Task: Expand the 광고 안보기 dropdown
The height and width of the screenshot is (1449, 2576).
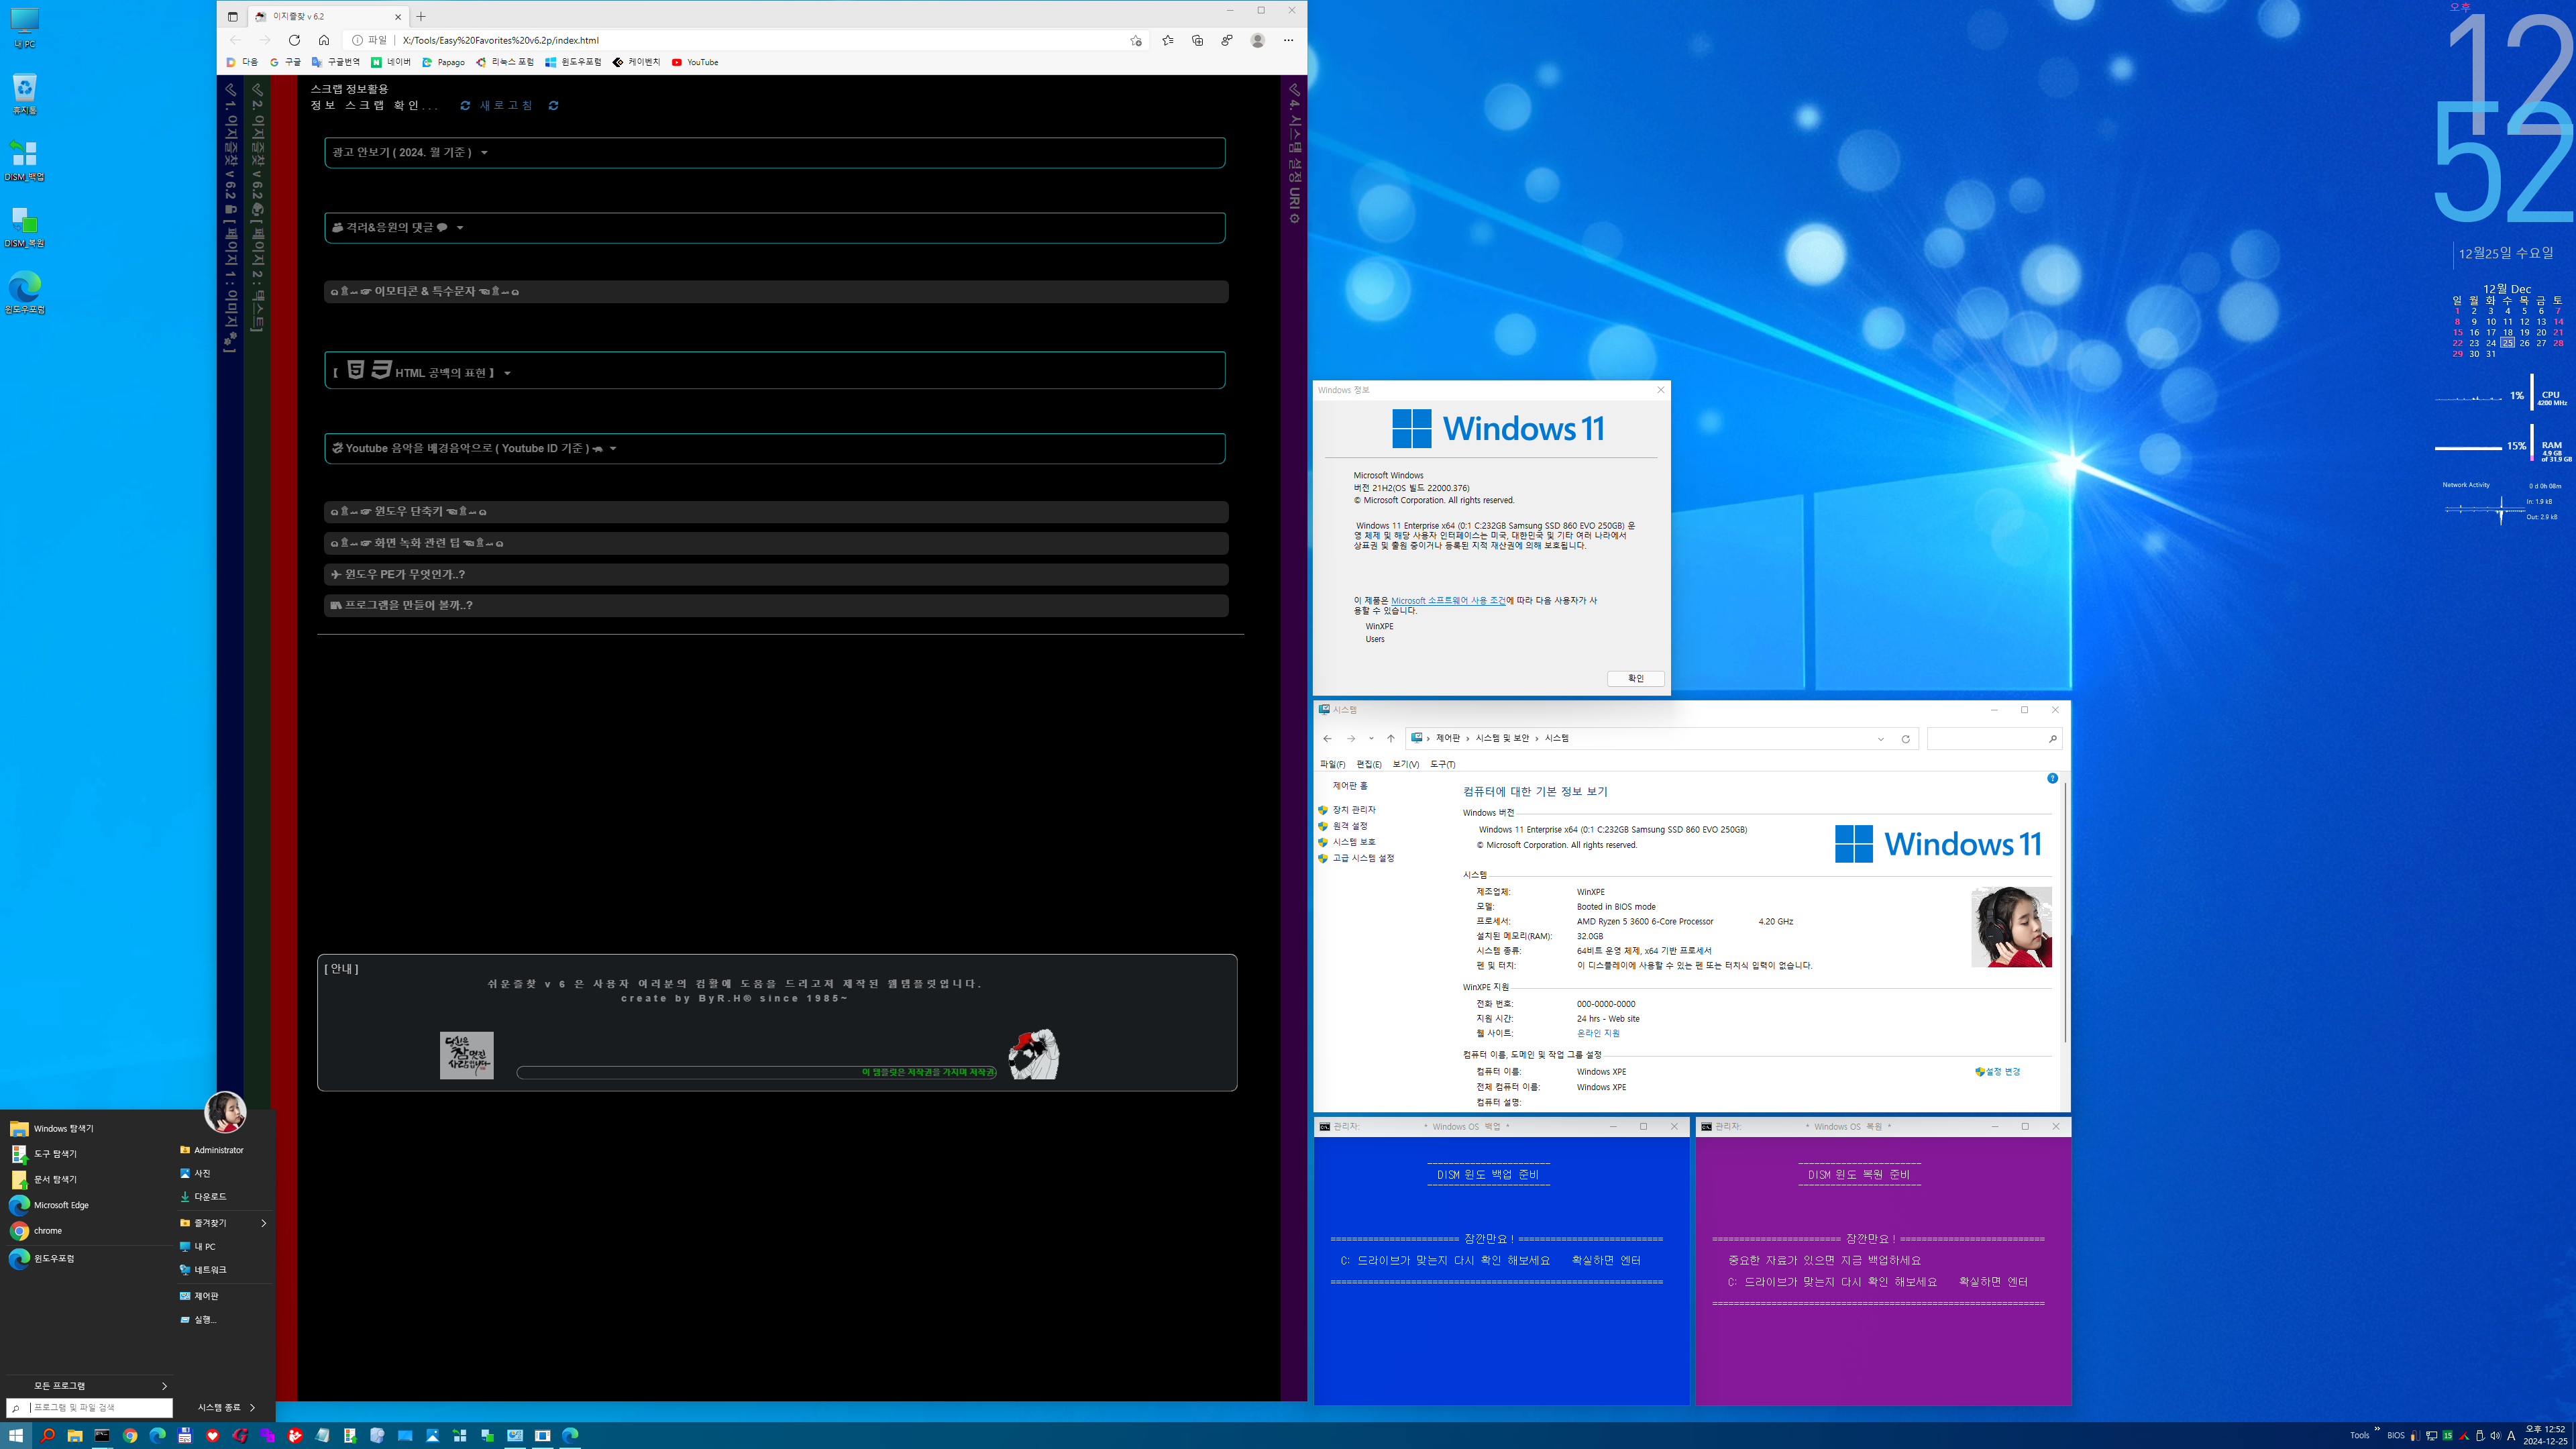Action: [x=775, y=152]
